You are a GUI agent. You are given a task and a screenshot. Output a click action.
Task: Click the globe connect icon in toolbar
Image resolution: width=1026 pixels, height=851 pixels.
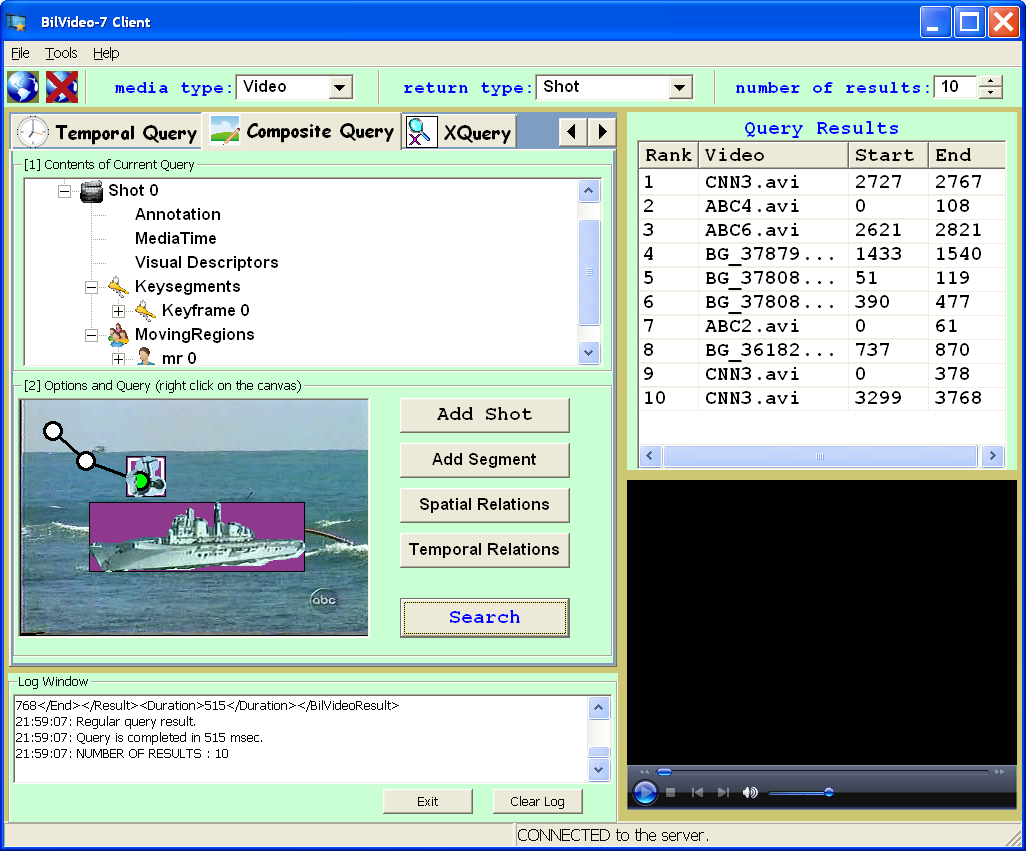click(x=23, y=87)
